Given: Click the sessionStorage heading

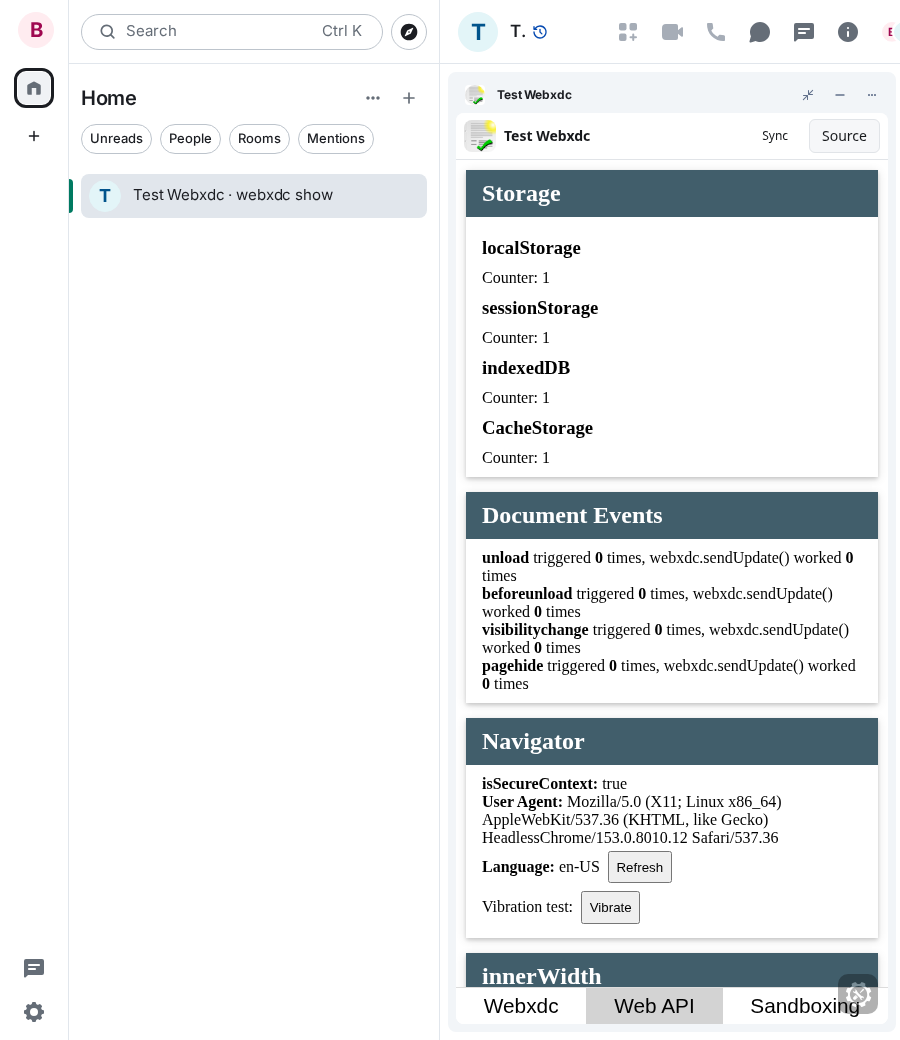Looking at the screenshot, I should tap(540, 308).
